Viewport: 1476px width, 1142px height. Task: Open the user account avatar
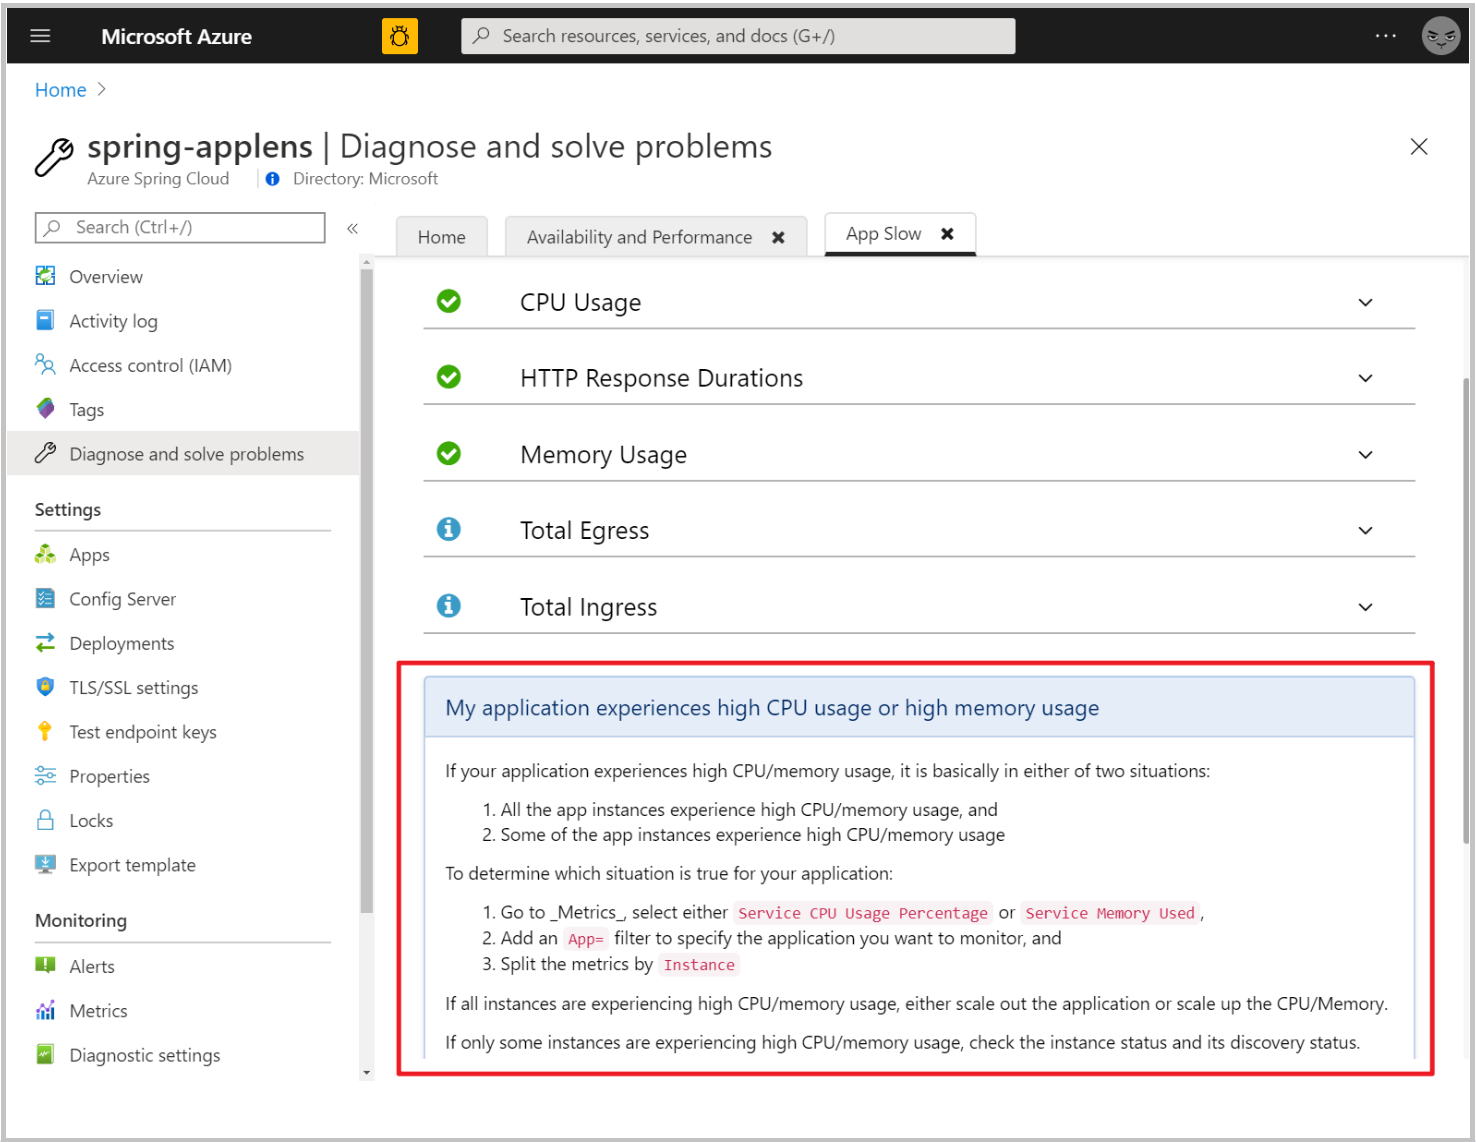(1440, 36)
